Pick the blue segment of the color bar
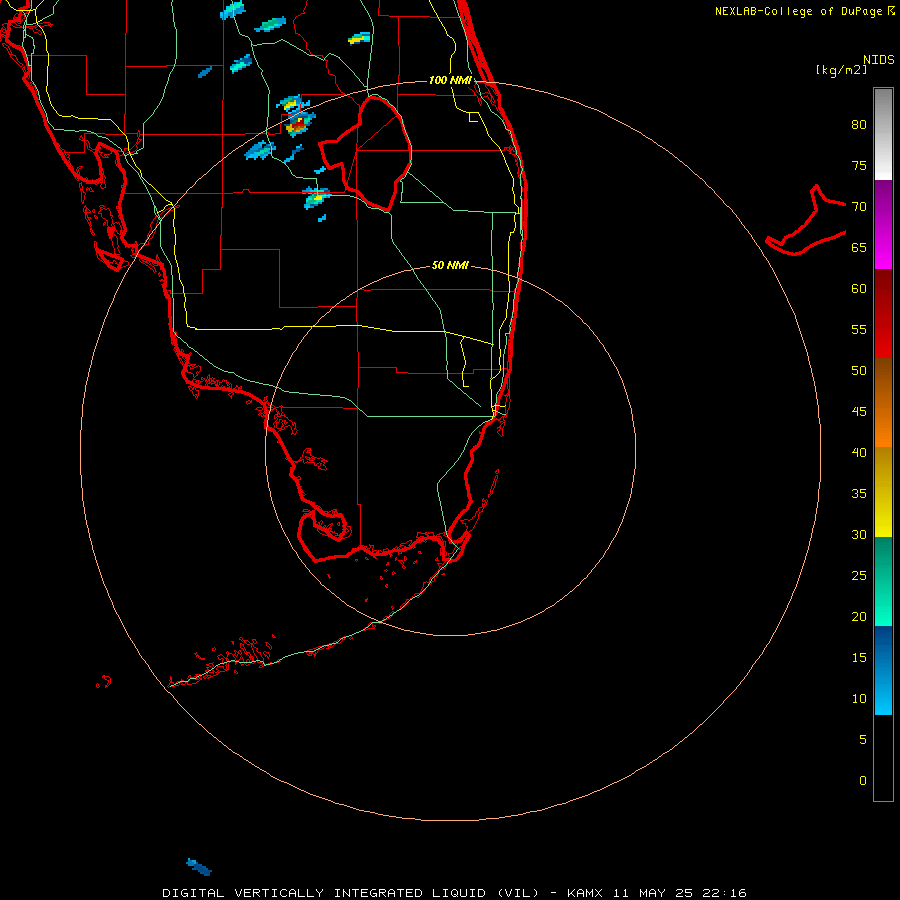 [883, 670]
